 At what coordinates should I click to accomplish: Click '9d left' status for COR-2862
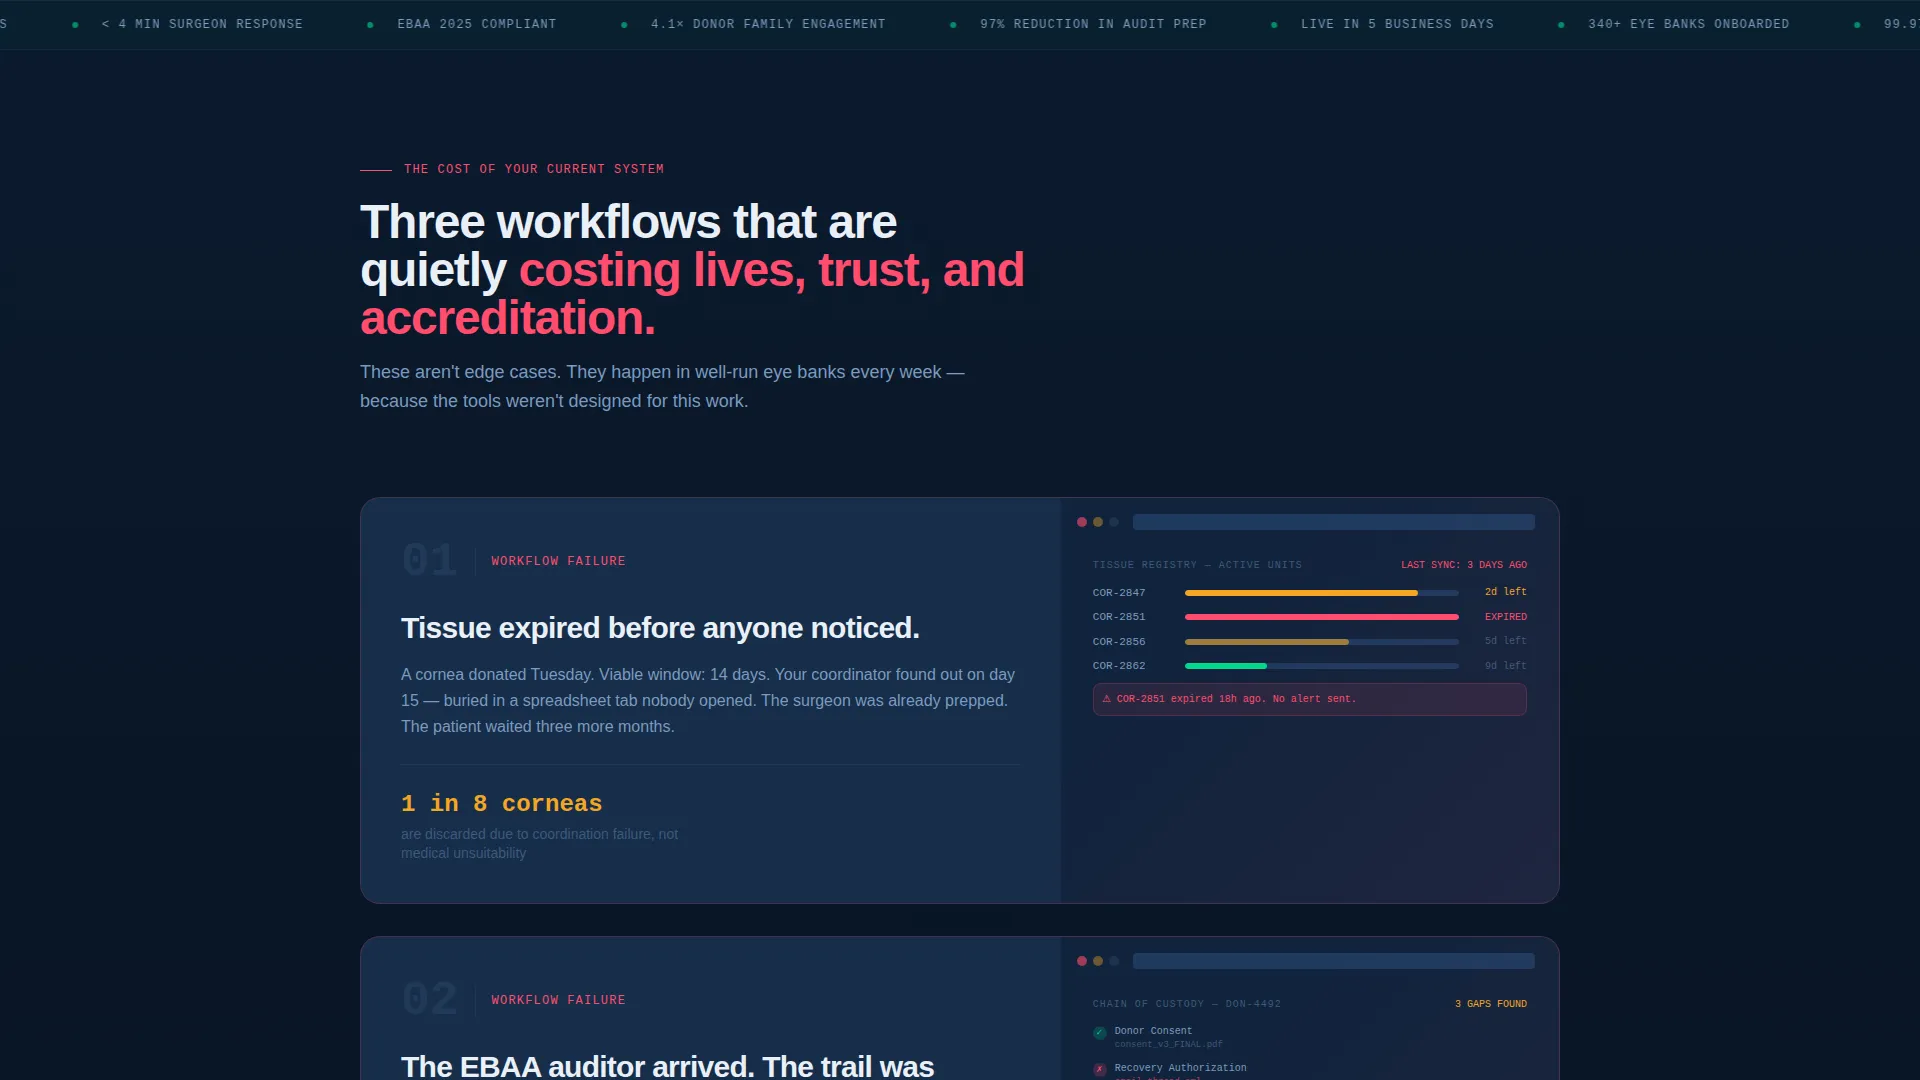click(x=1506, y=666)
